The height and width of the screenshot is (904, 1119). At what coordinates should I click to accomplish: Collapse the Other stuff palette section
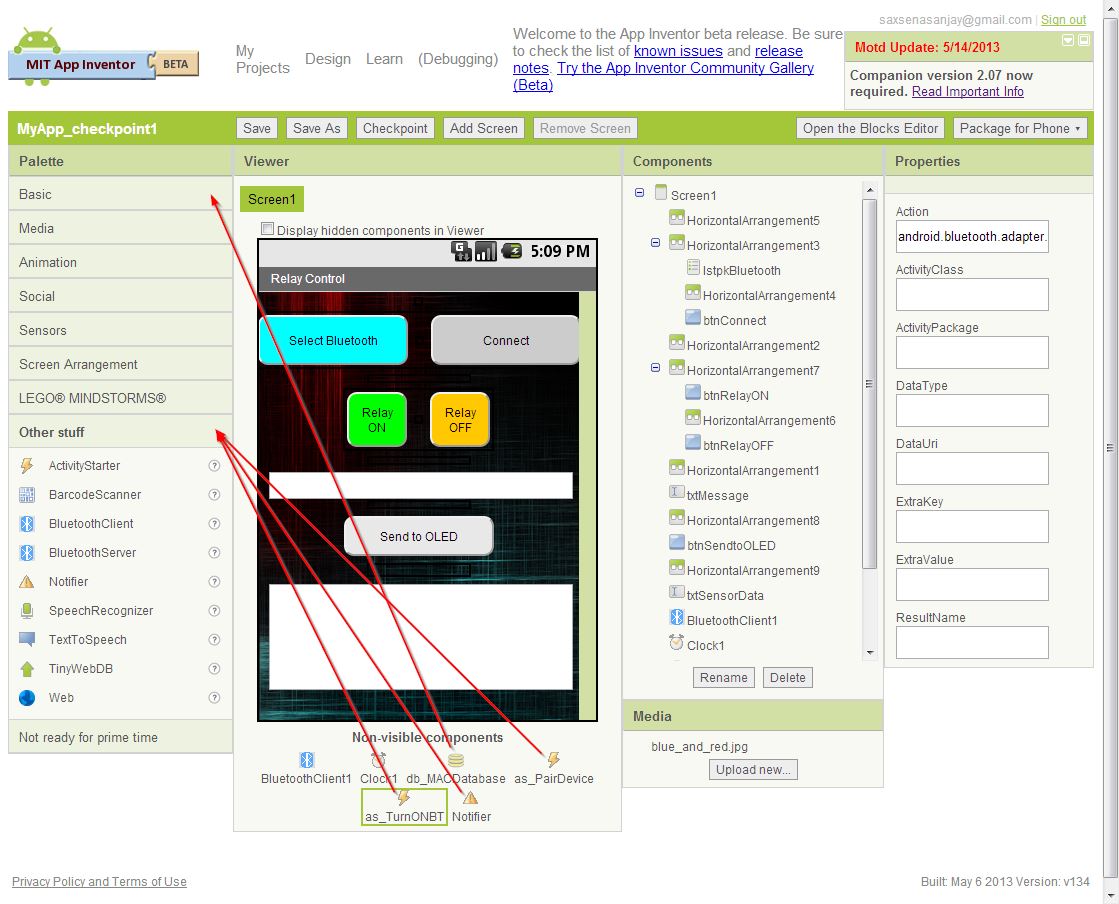(121, 432)
